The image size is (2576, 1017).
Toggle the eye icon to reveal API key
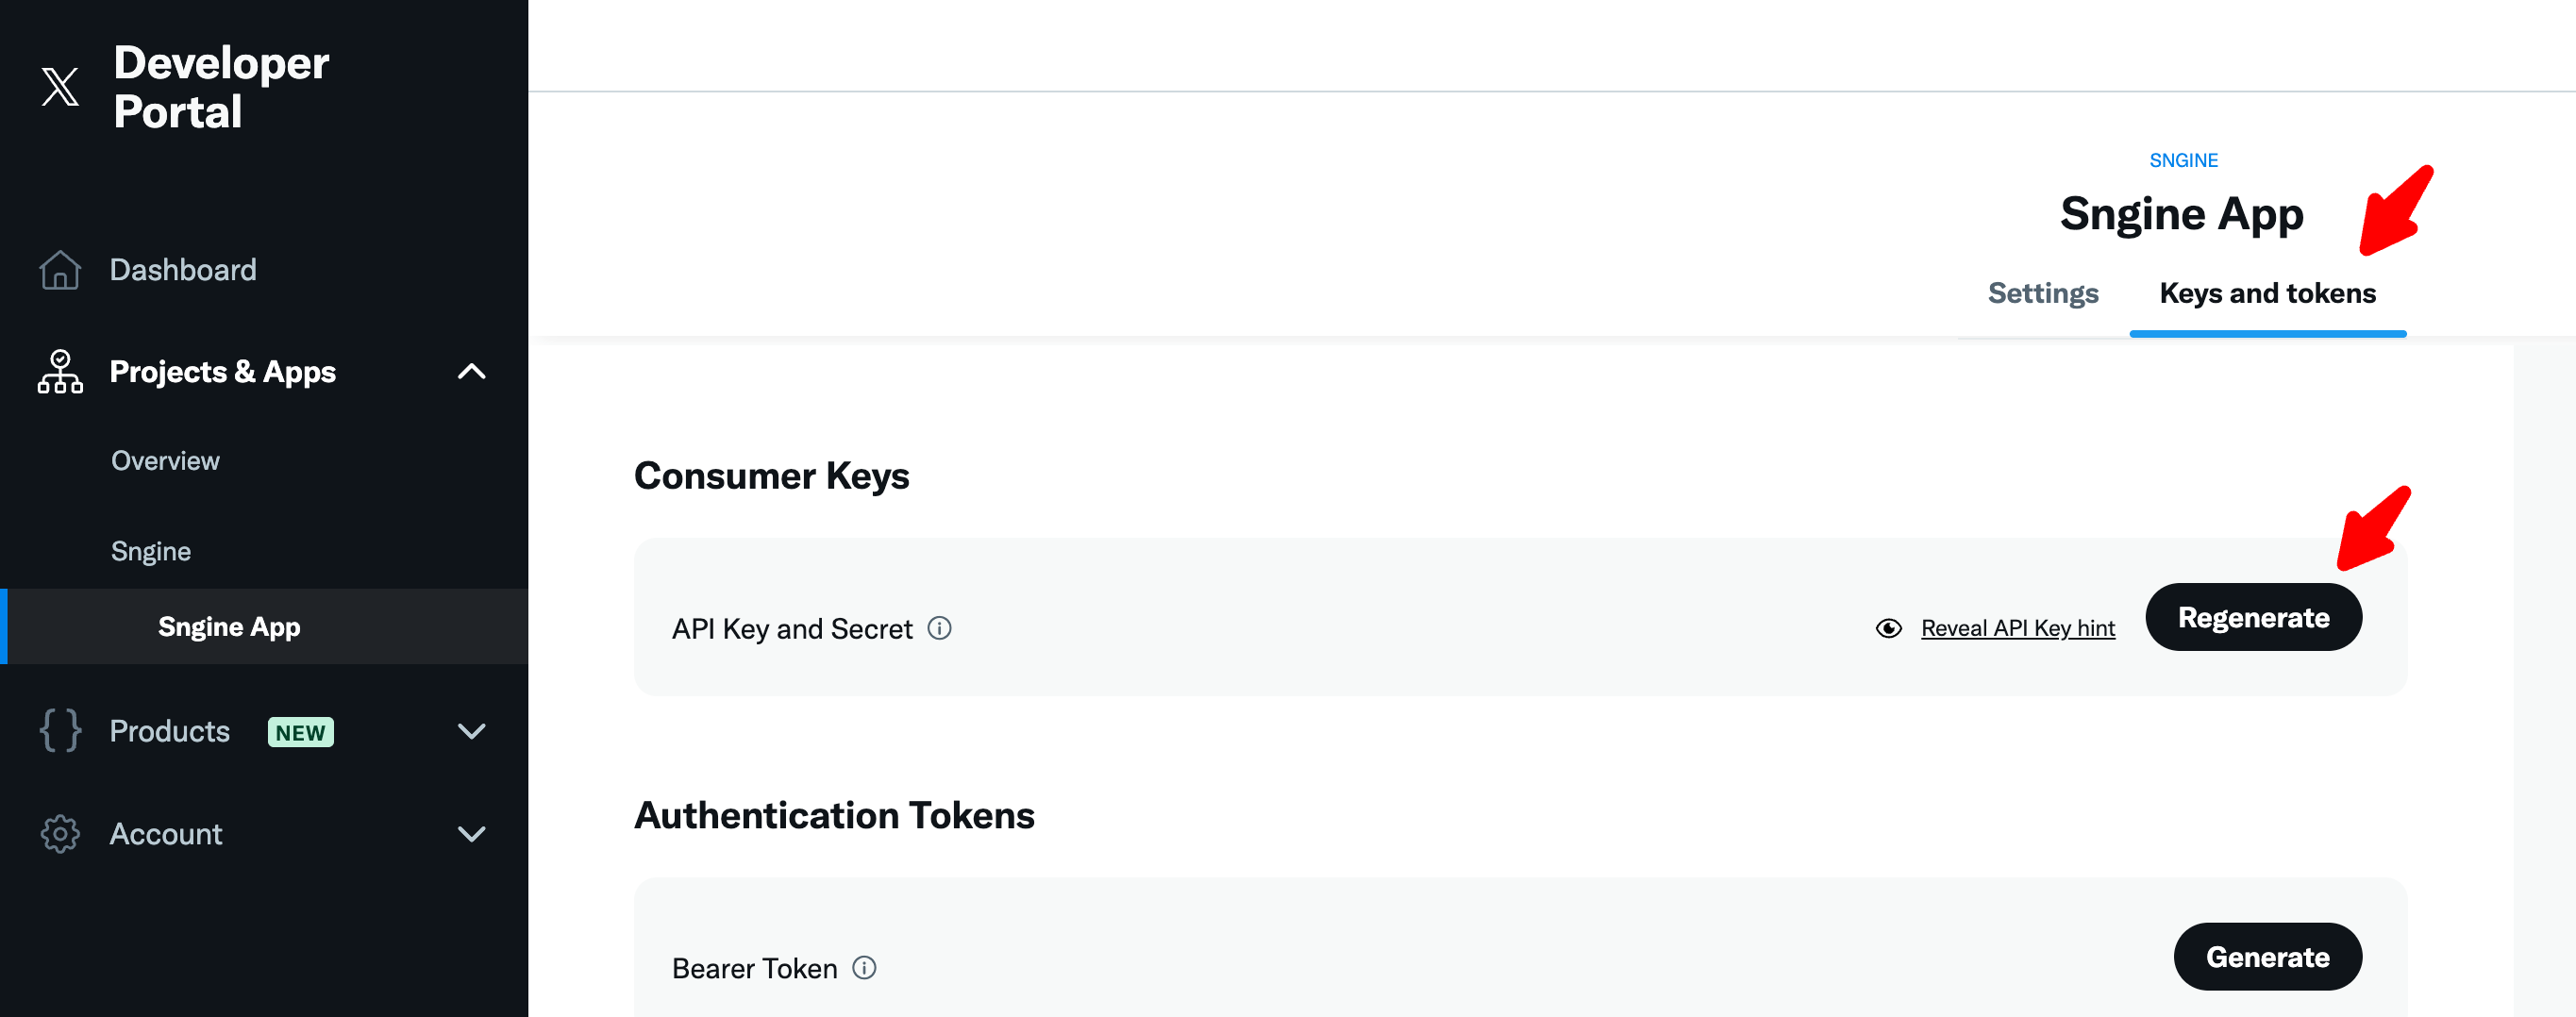click(x=1888, y=628)
